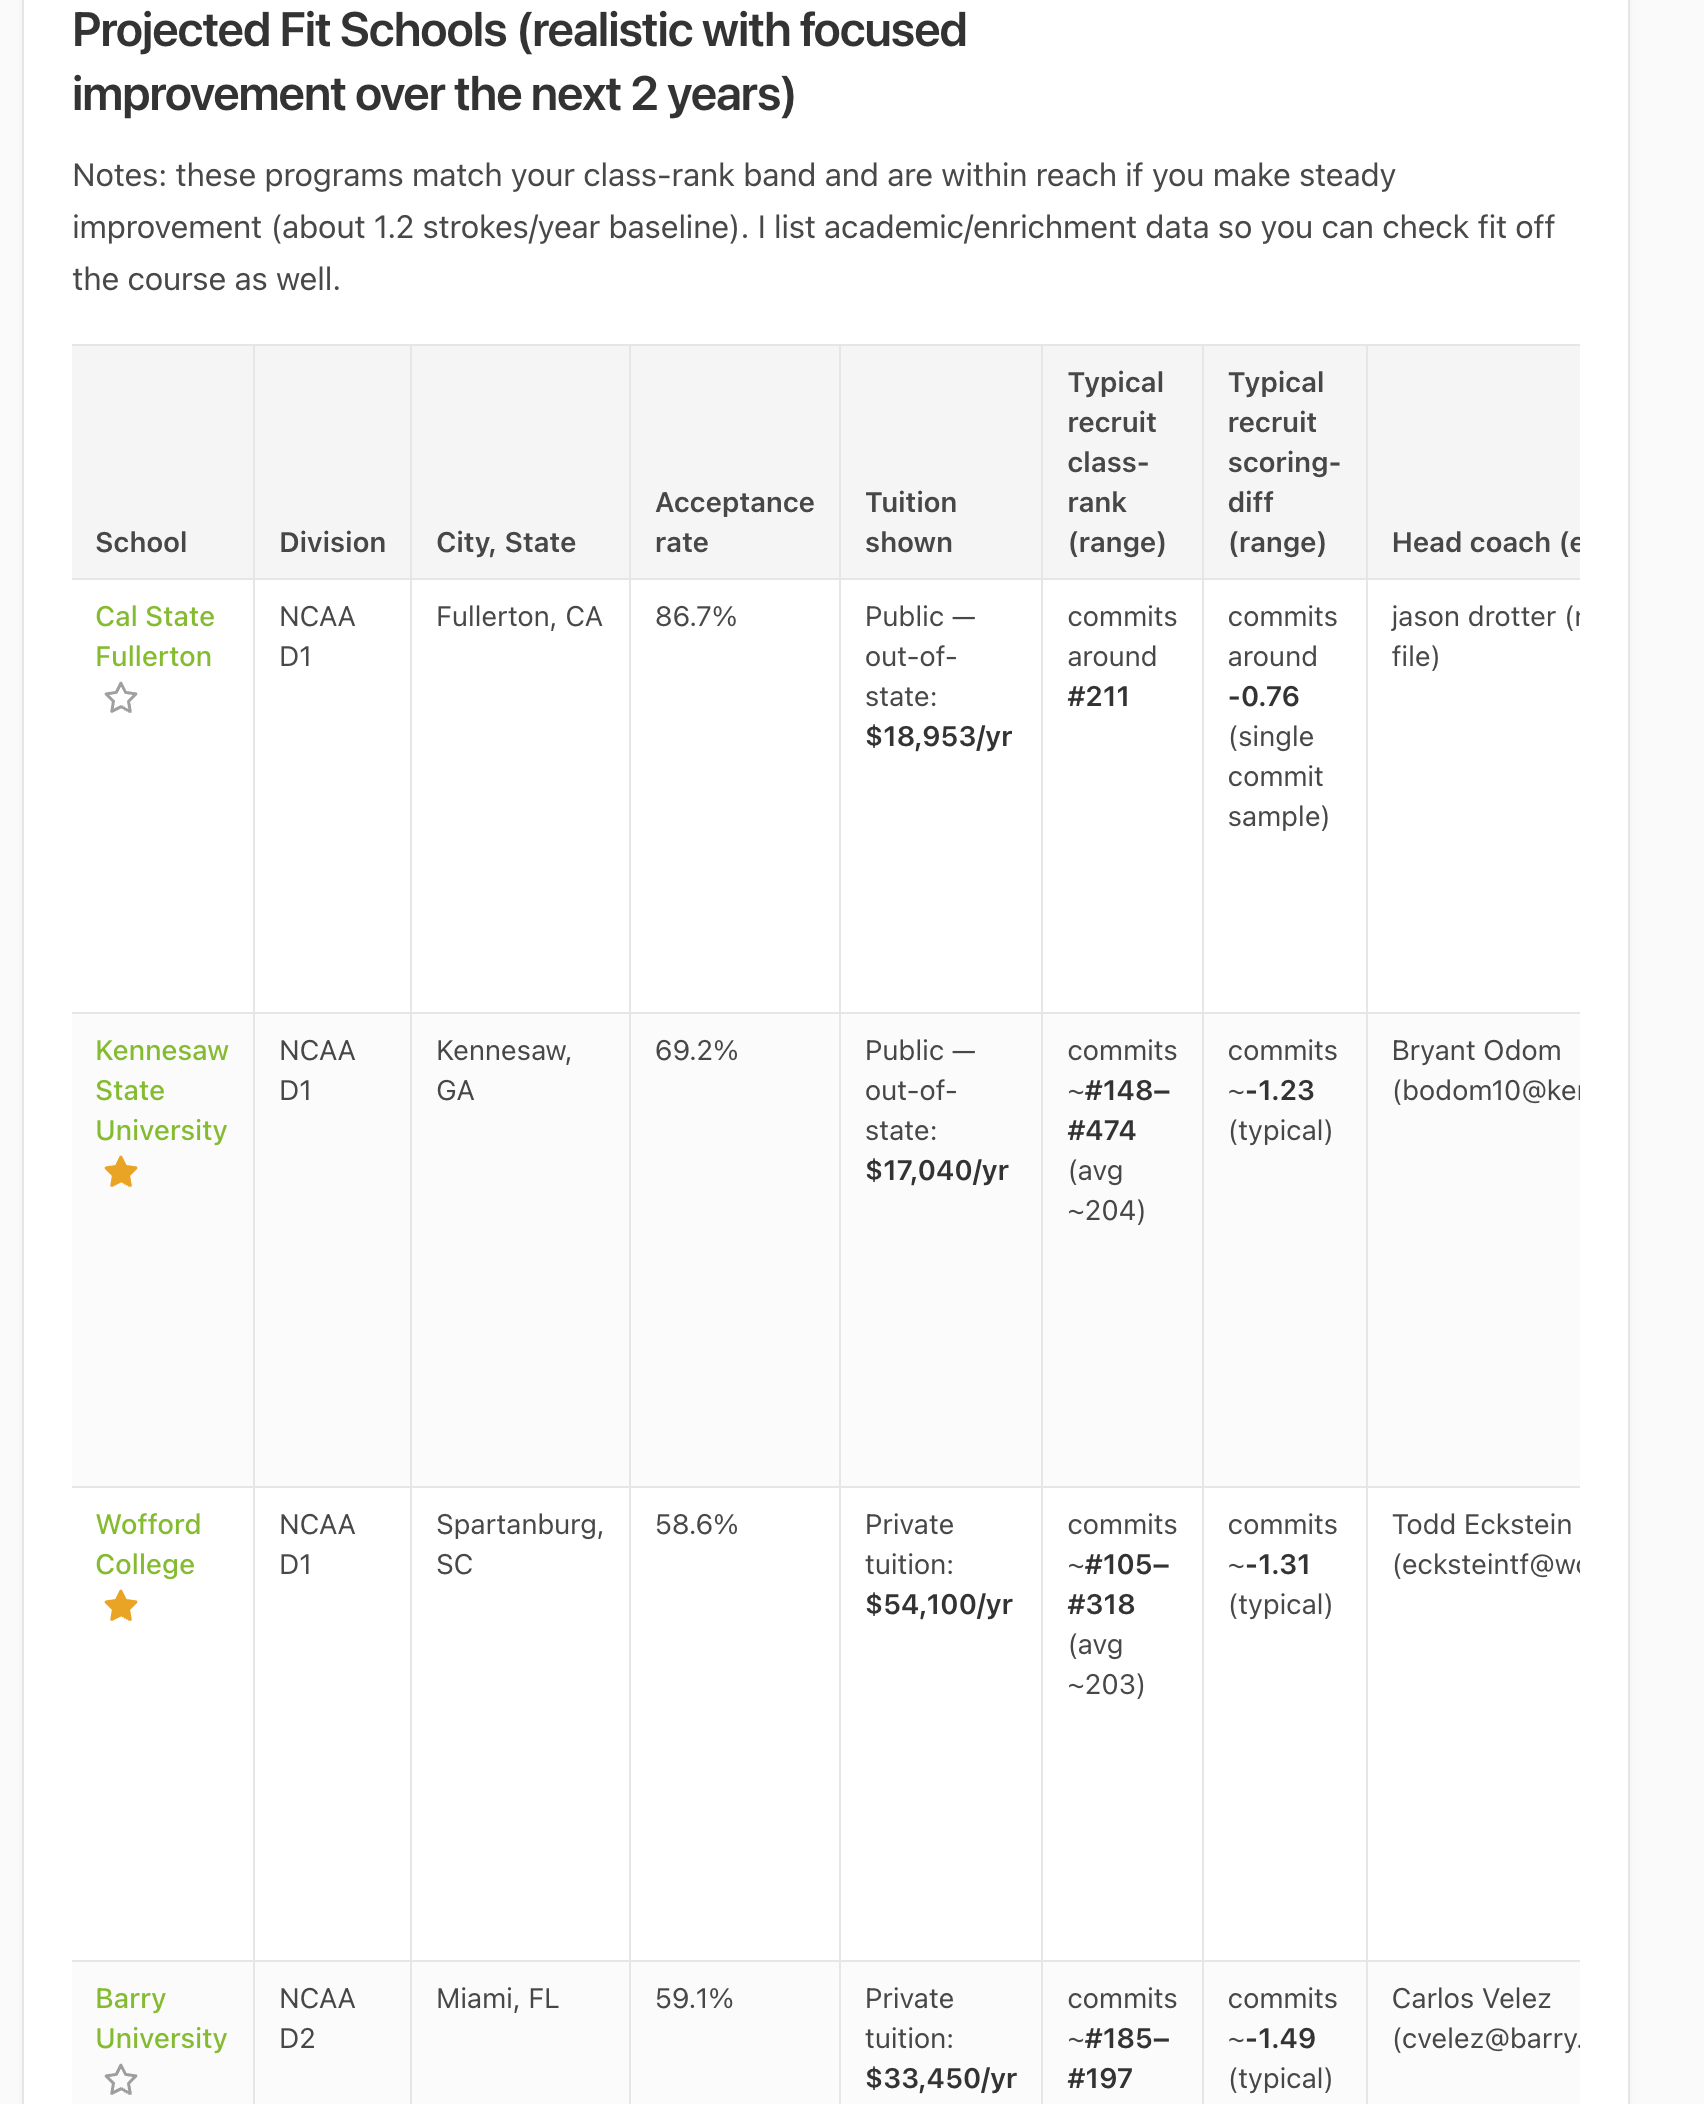Open the Barry University link

[x=162, y=2018]
